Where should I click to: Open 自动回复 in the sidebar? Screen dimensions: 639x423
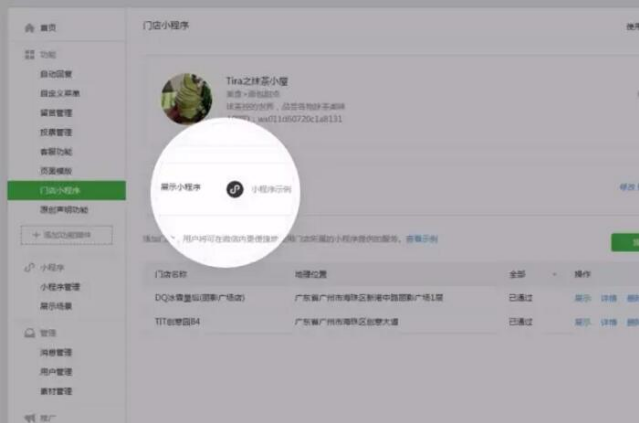[x=56, y=74]
